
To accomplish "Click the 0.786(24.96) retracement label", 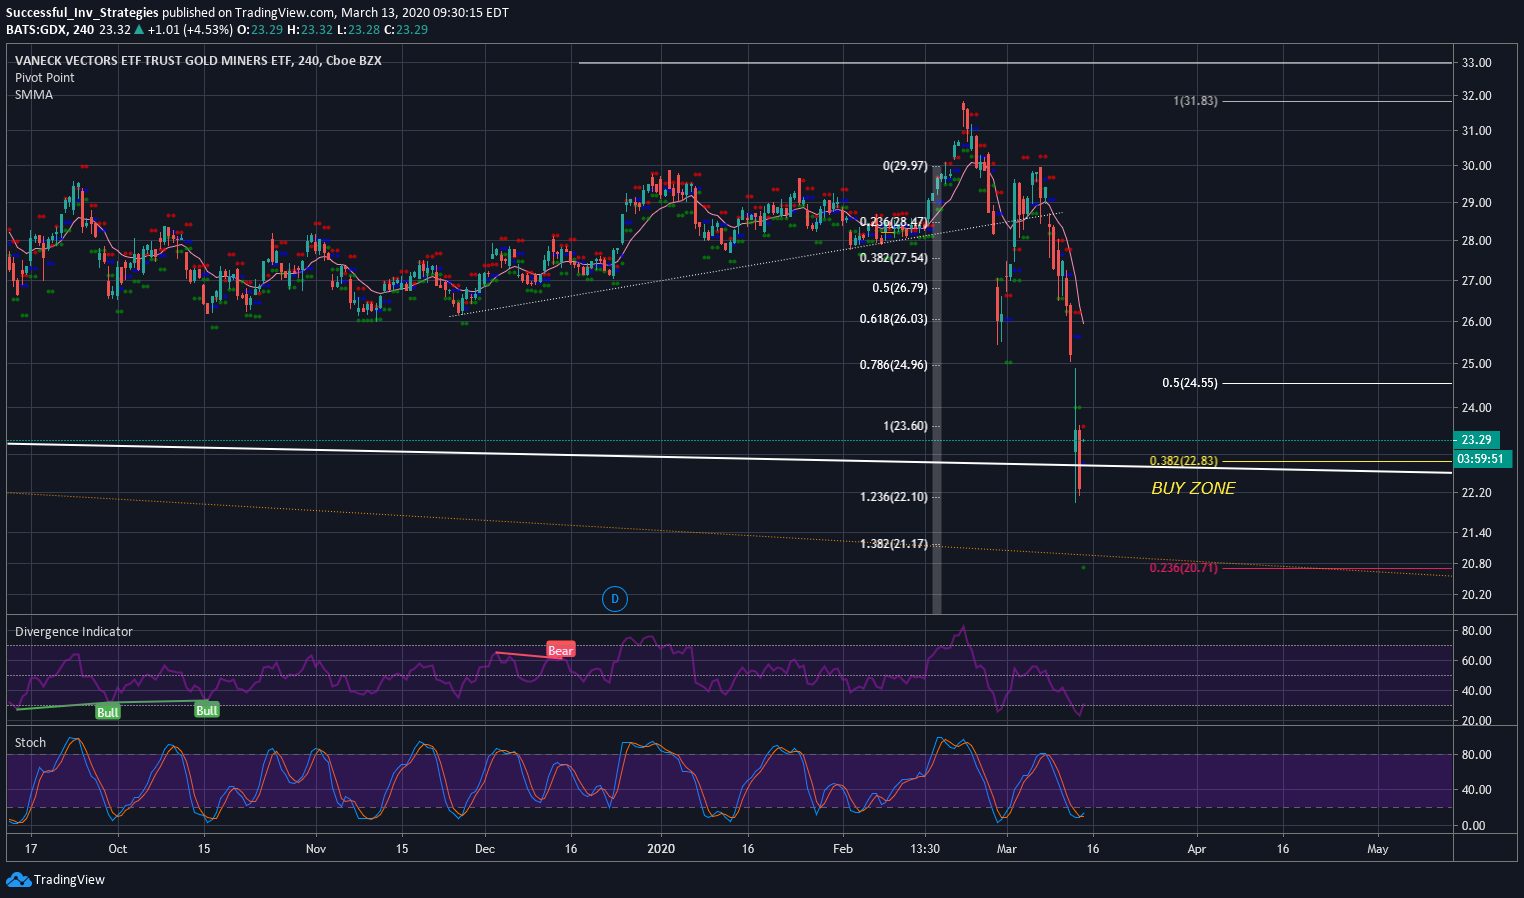I will tap(894, 365).
